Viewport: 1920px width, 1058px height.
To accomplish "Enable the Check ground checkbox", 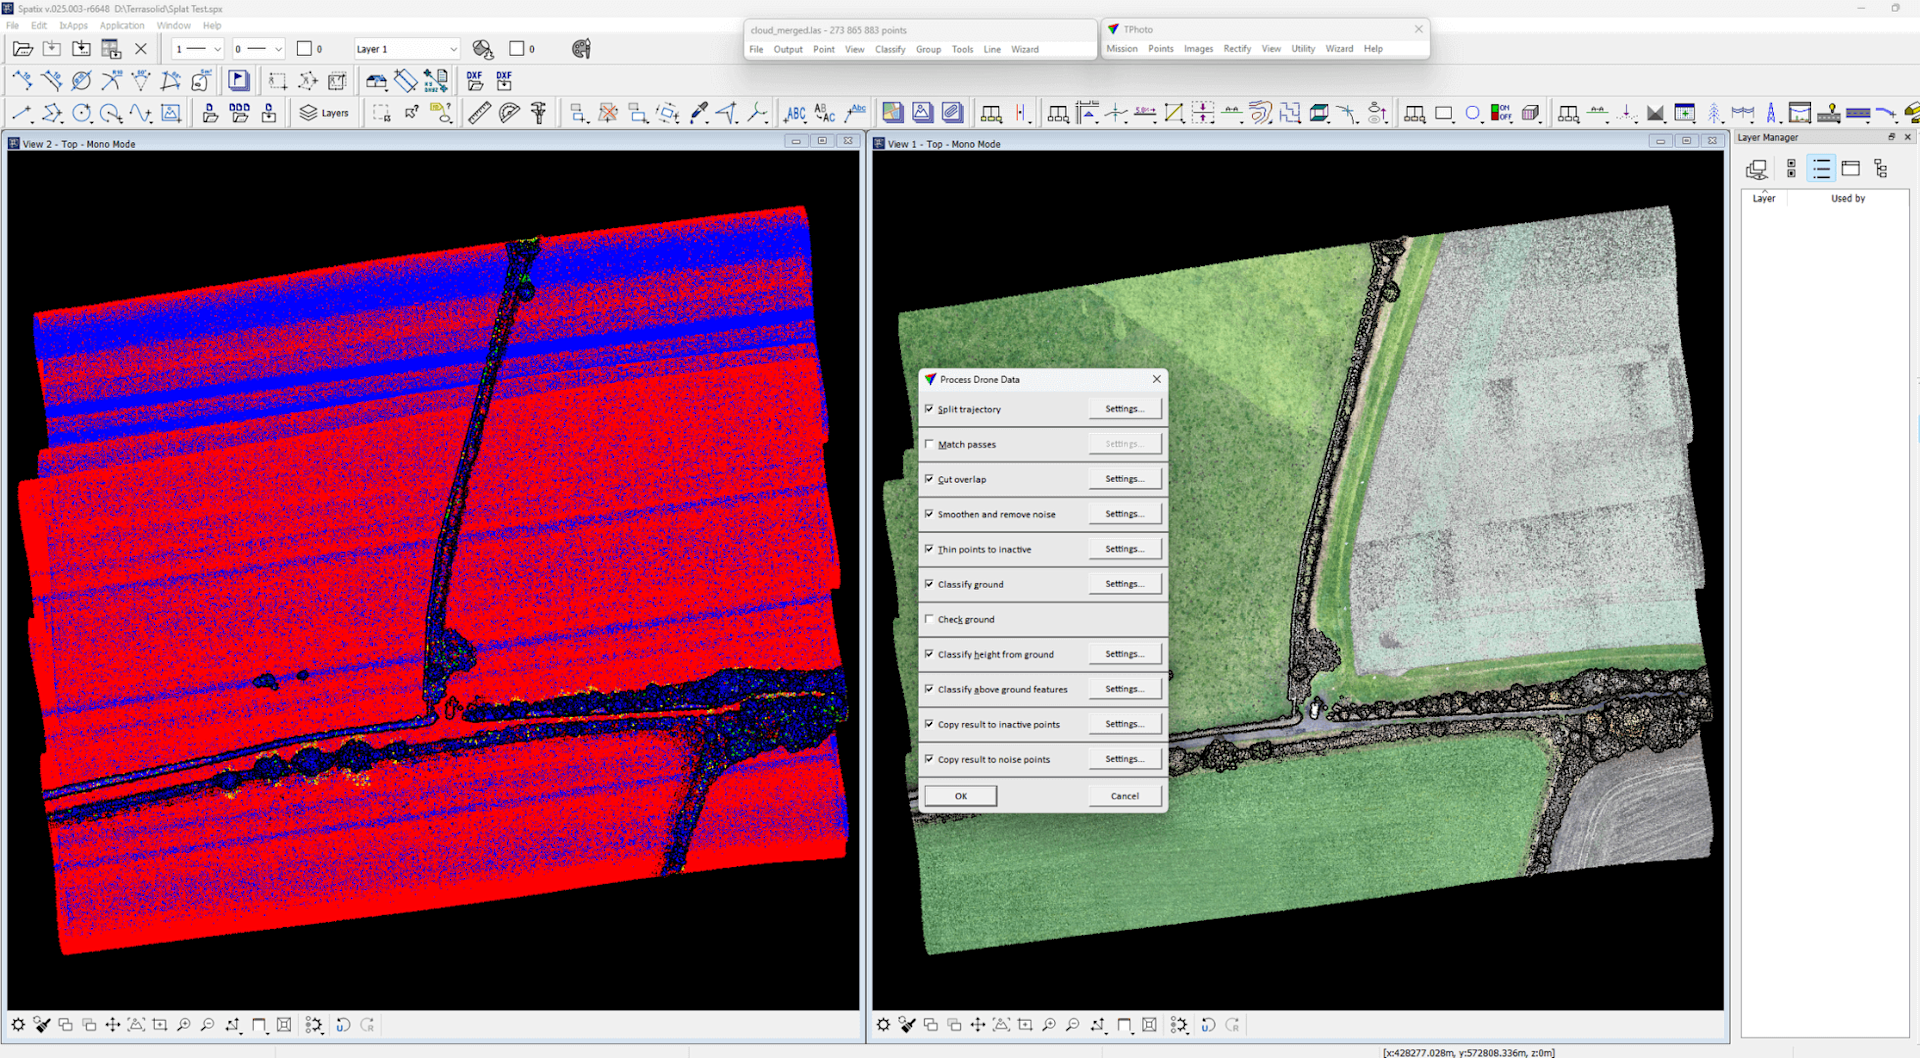I will click(x=930, y=619).
